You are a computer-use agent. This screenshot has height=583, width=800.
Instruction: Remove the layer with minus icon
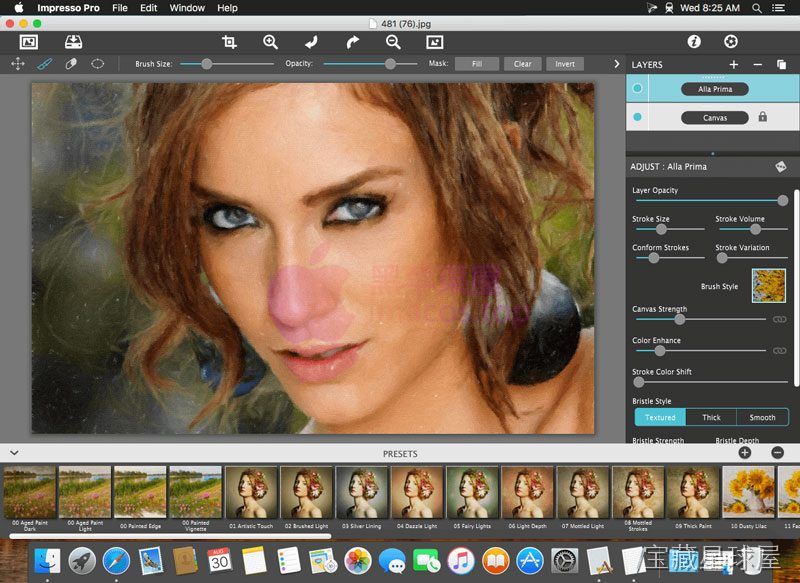pyautogui.click(x=758, y=64)
